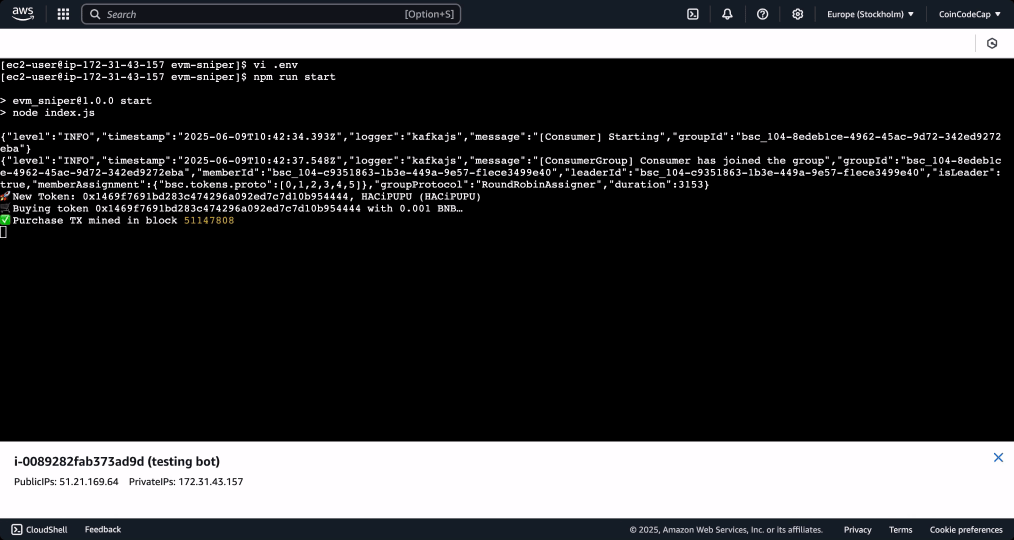1014x540 pixels.
Task: Close the testing bot instance details panel
Action: 997,457
